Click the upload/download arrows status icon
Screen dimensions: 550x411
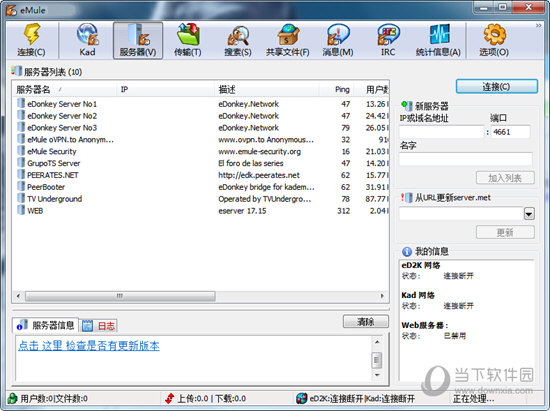tap(170, 398)
